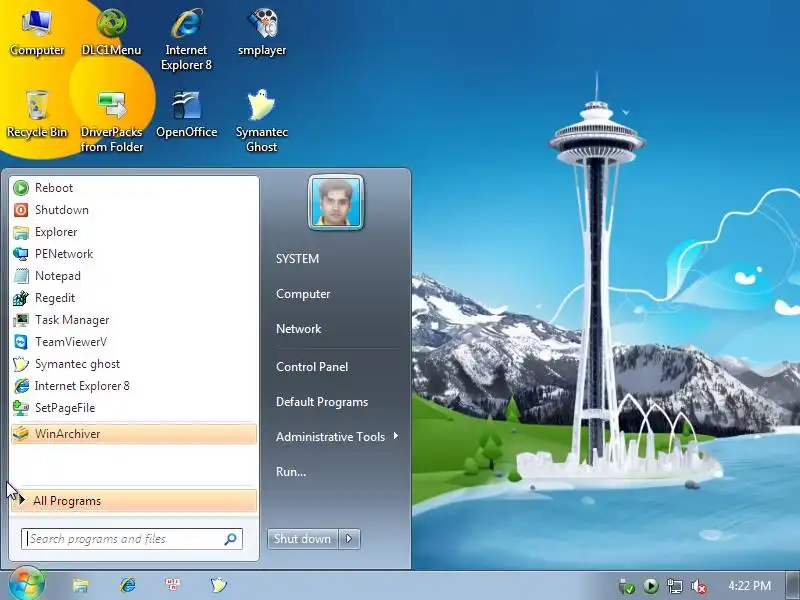Expand All Programs list

click(134, 501)
